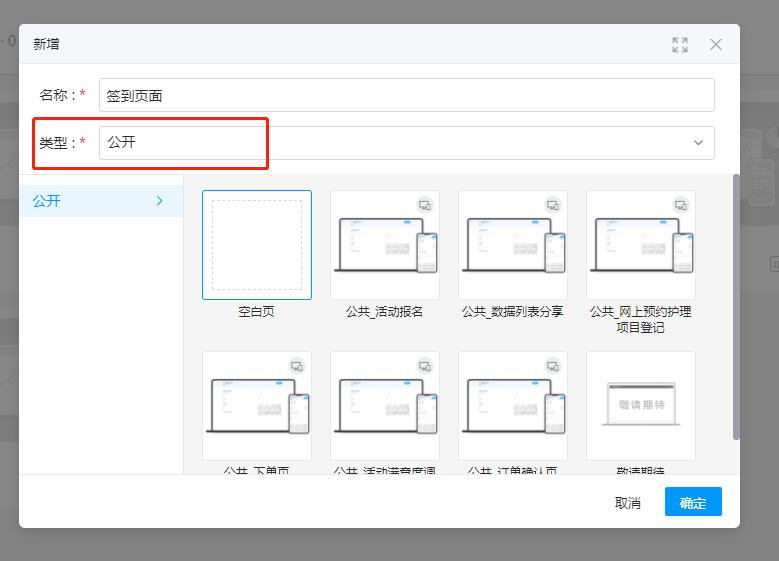Viewport: 779px width, 561px height.
Task: Click the 空白页 label text
Action: tap(256, 312)
